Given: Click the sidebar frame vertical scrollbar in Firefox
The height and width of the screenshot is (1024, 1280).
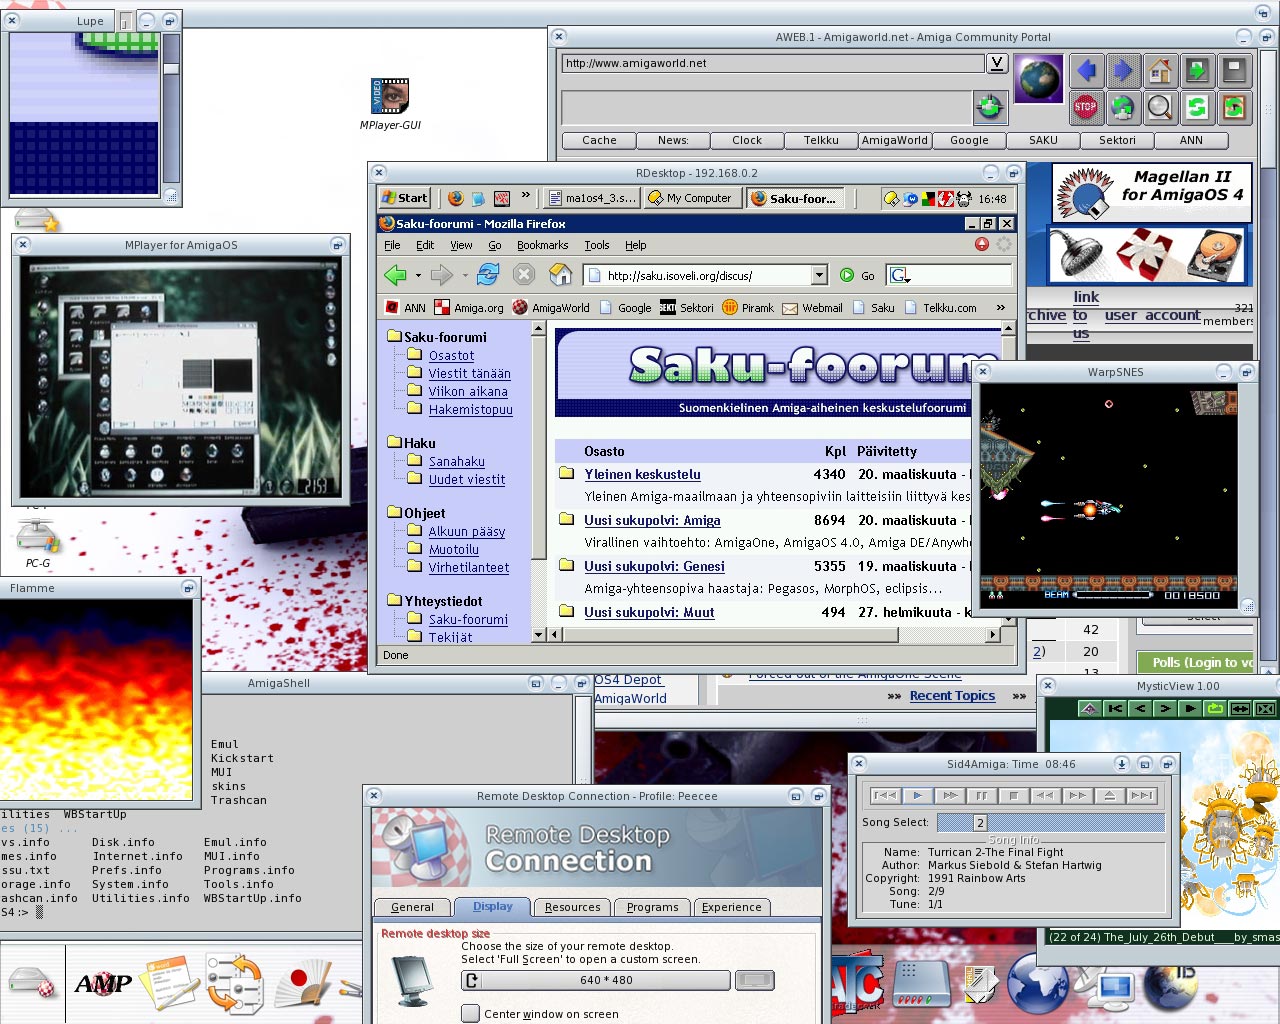Looking at the screenshot, I should tap(538, 481).
